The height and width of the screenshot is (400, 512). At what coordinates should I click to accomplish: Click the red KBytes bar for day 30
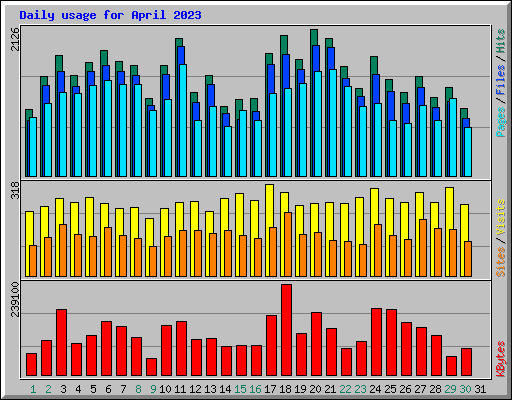(x=466, y=362)
